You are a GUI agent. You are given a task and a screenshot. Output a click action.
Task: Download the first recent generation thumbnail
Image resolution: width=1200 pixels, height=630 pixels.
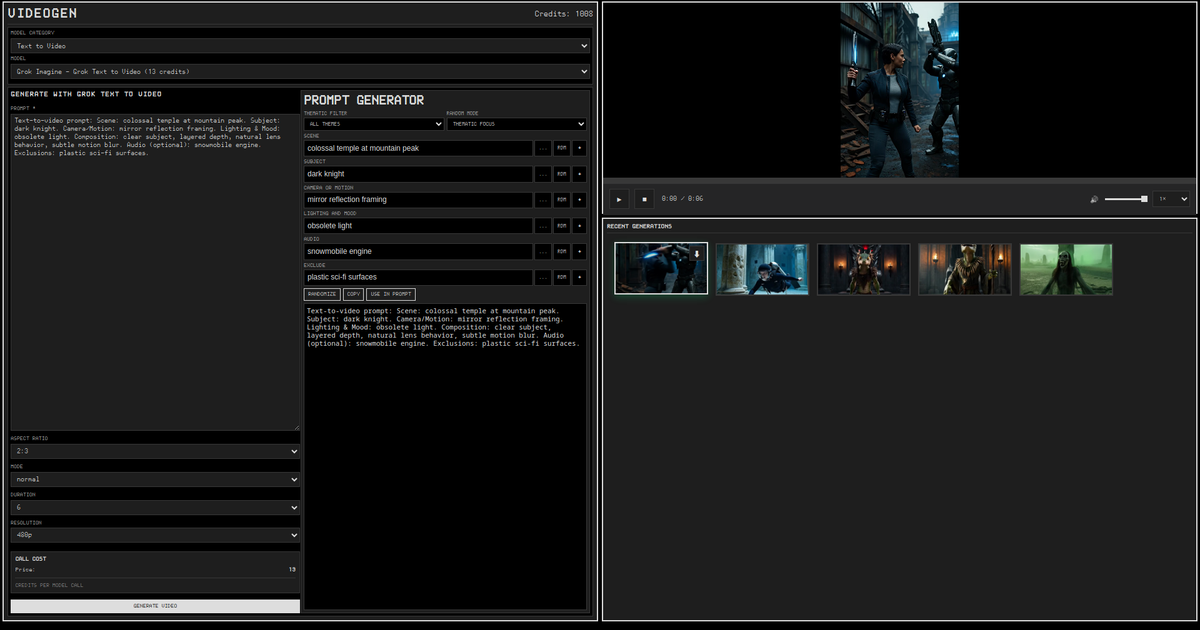coord(696,254)
